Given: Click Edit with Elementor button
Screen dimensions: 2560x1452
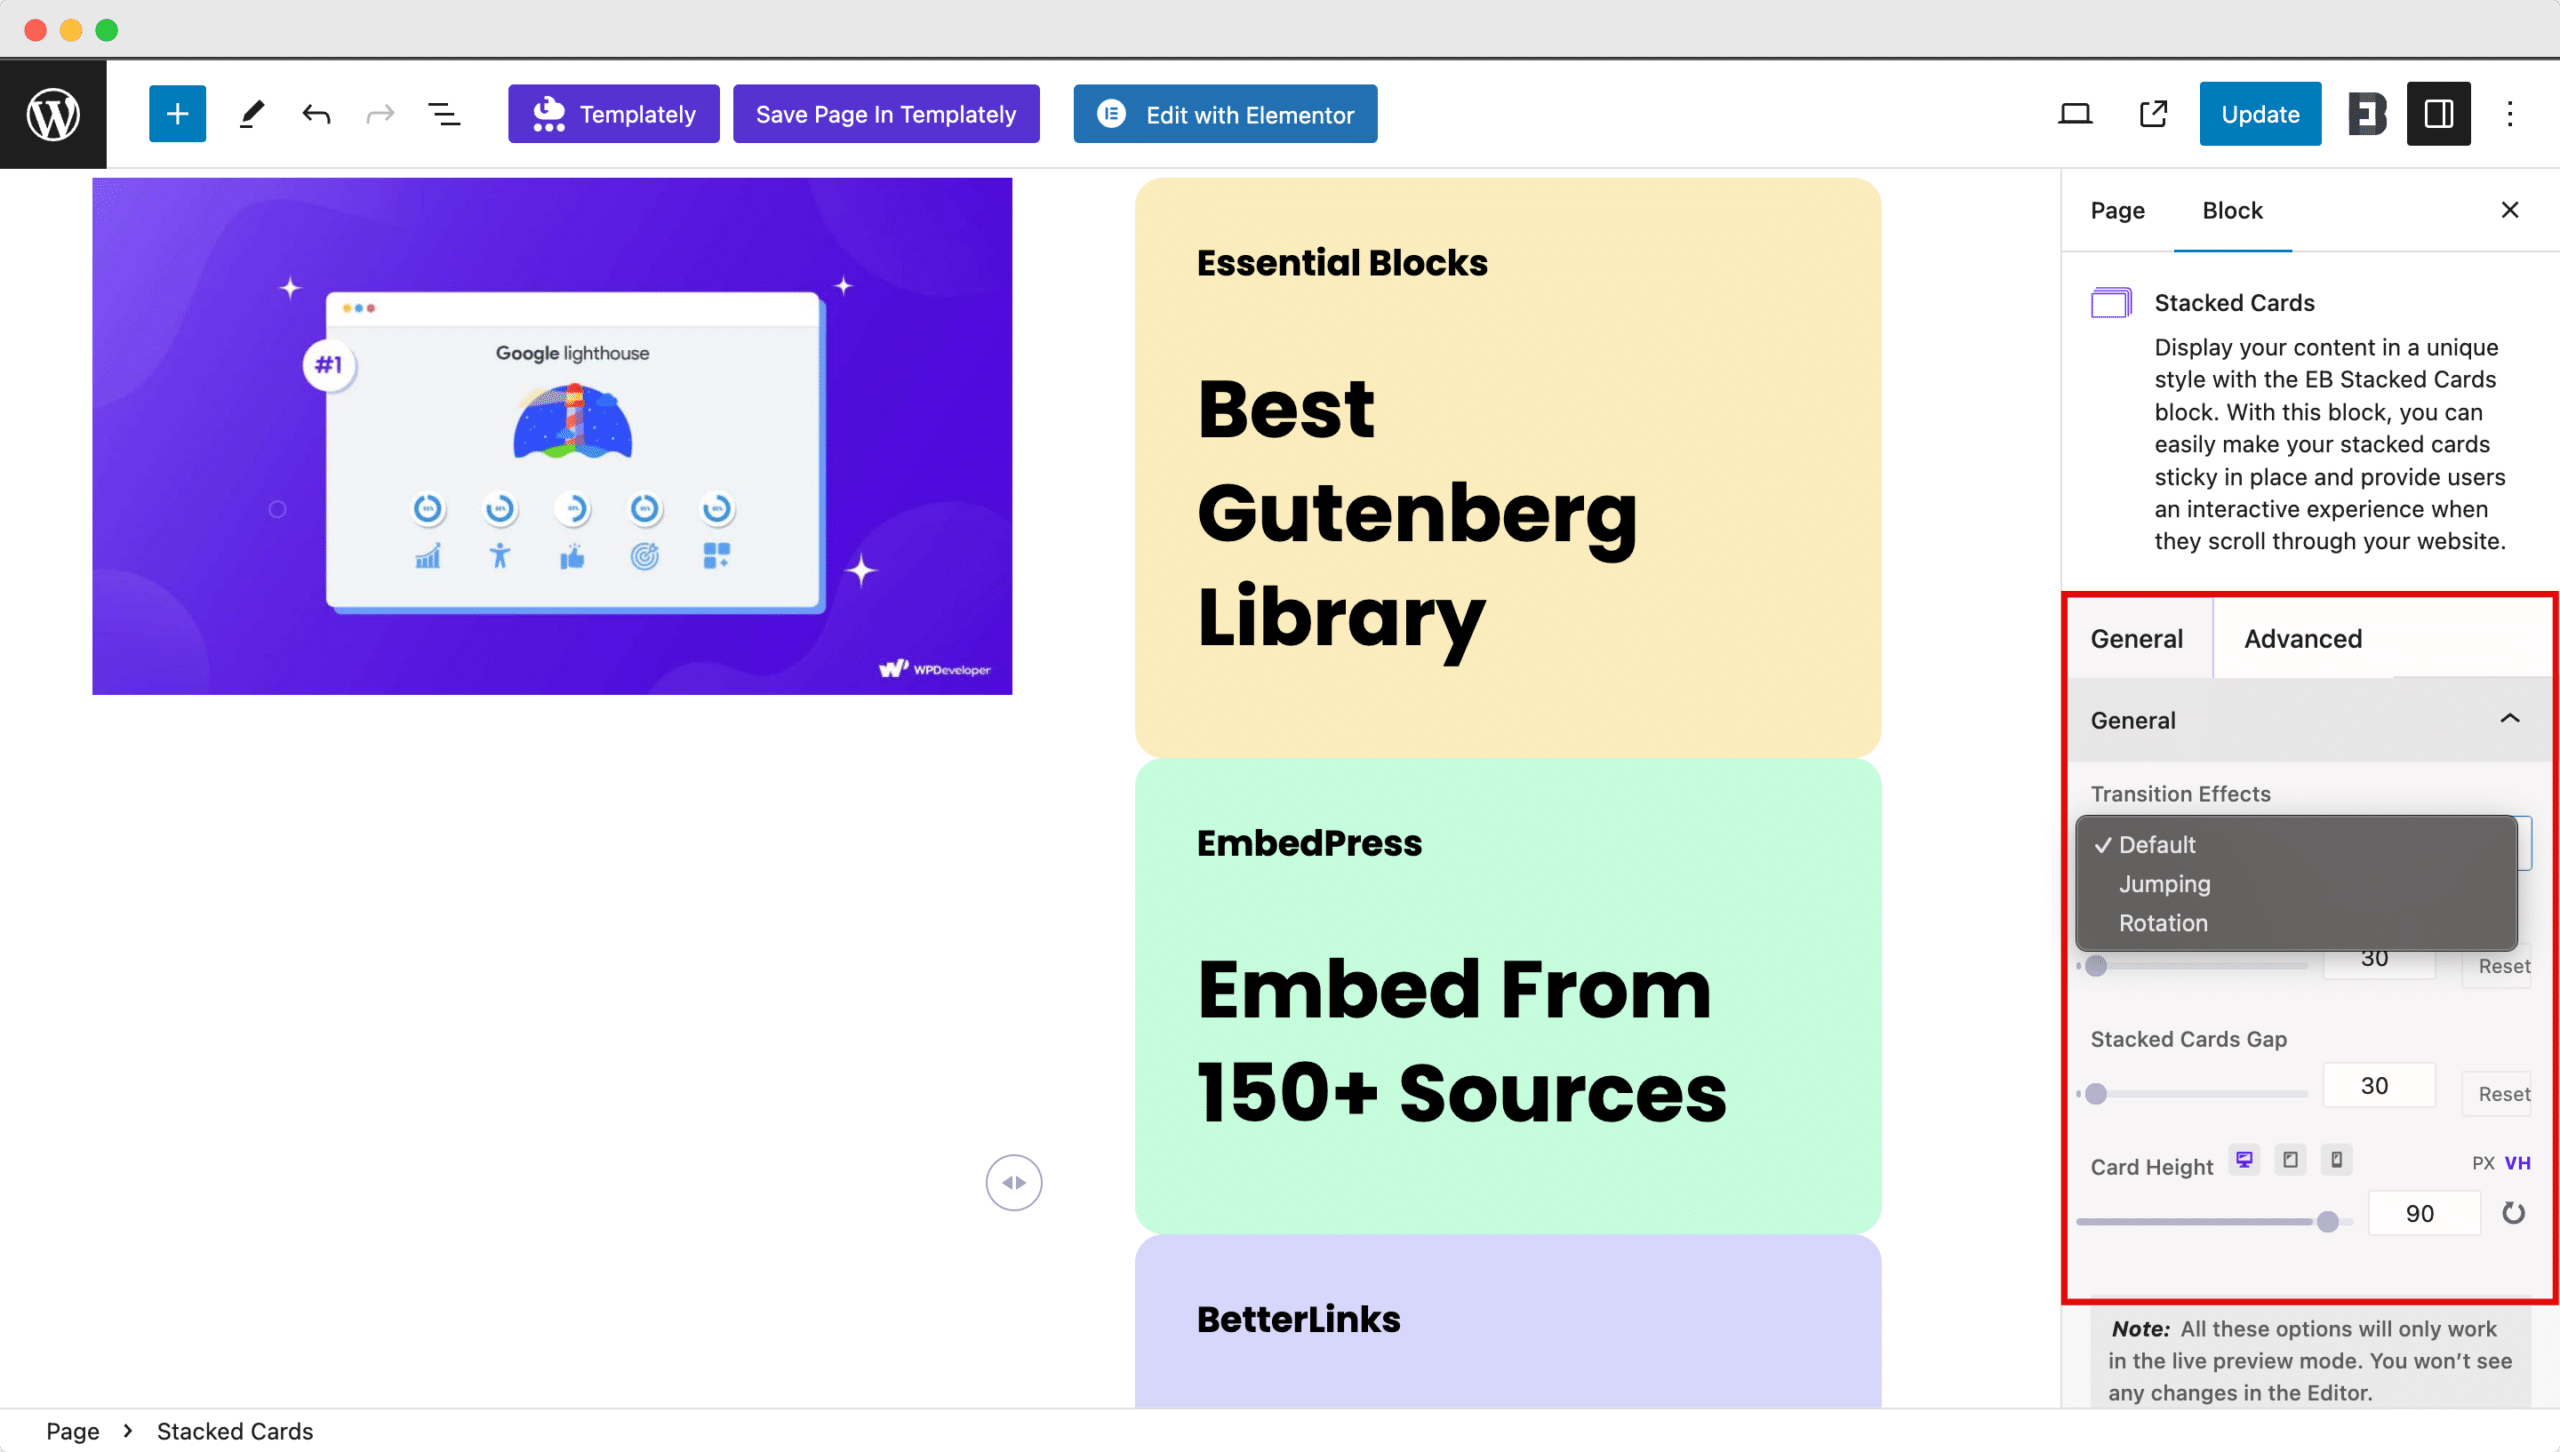Looking at the screenshot, I should pos(1225,114).
